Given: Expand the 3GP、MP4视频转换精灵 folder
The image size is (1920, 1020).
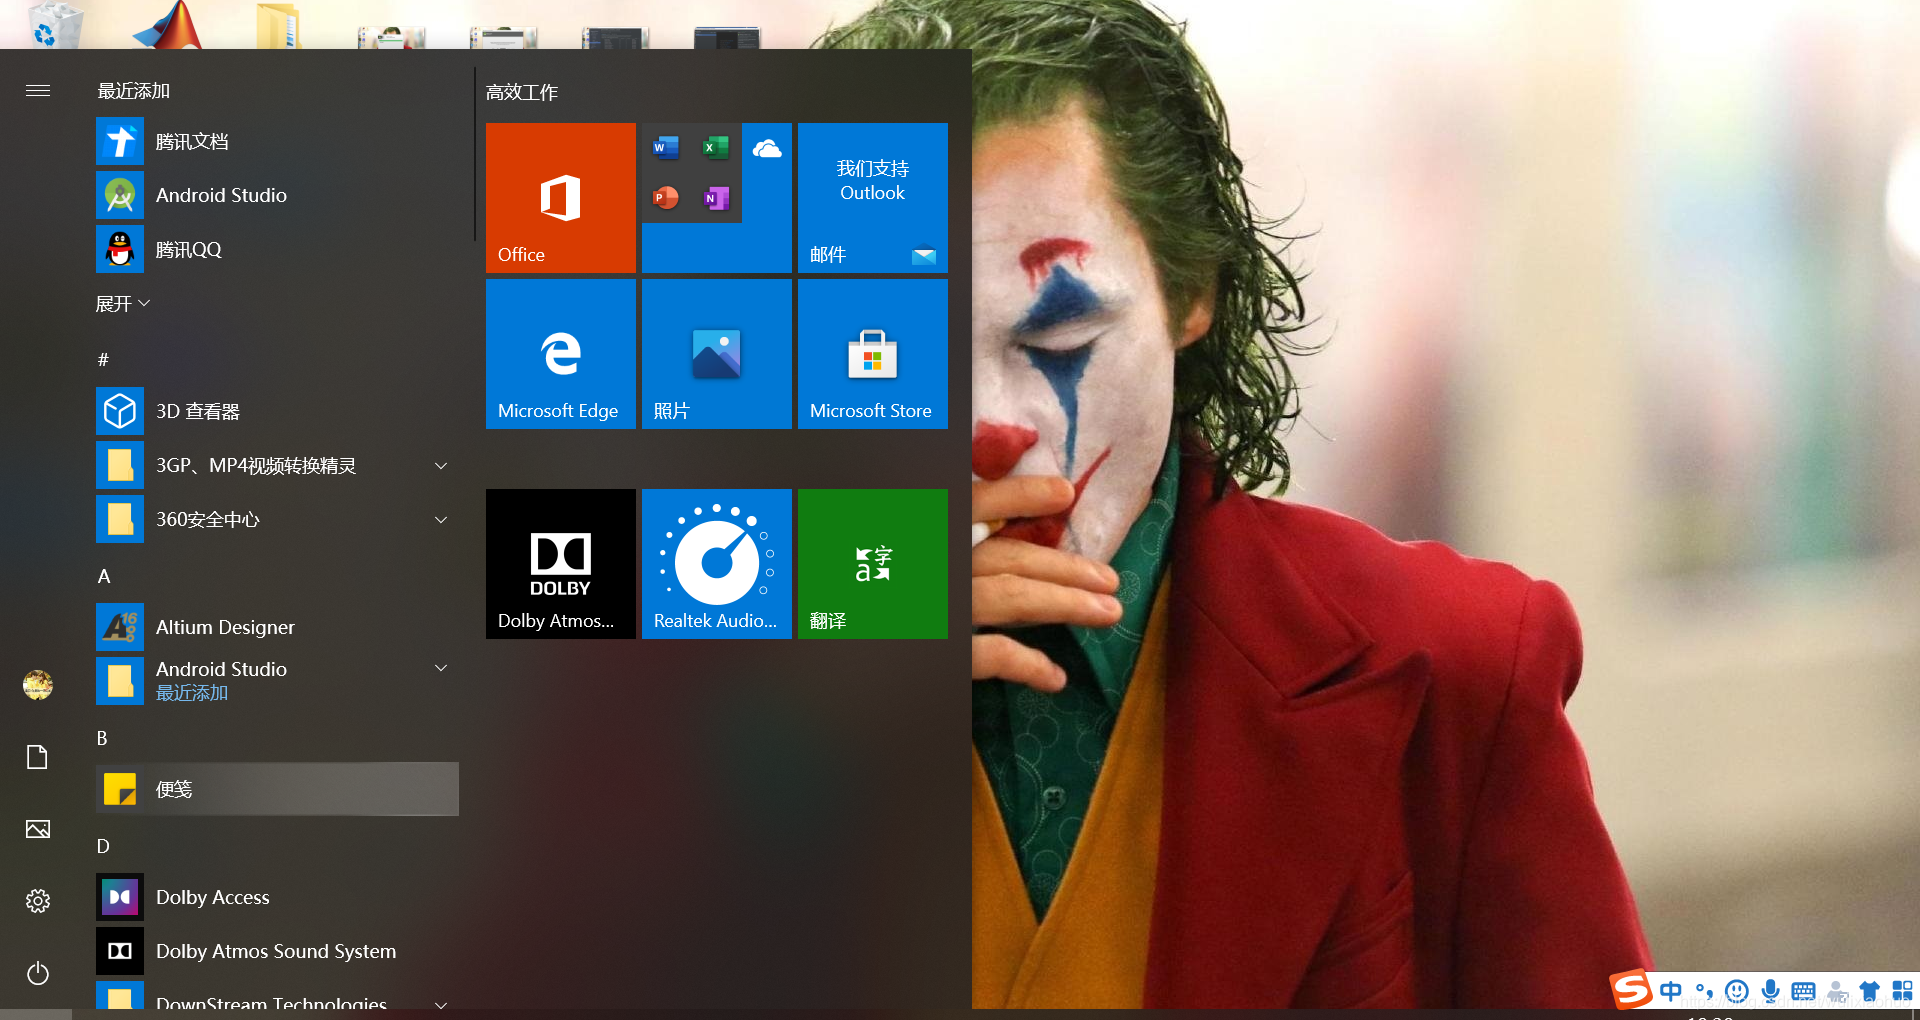Looking at the screenshot, I should coord(441,466).
